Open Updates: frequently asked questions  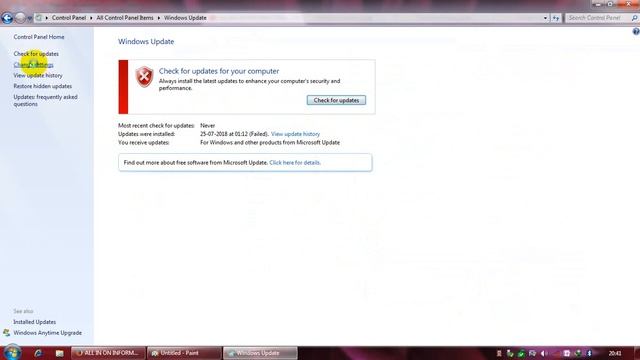click(x=45, y=100)
